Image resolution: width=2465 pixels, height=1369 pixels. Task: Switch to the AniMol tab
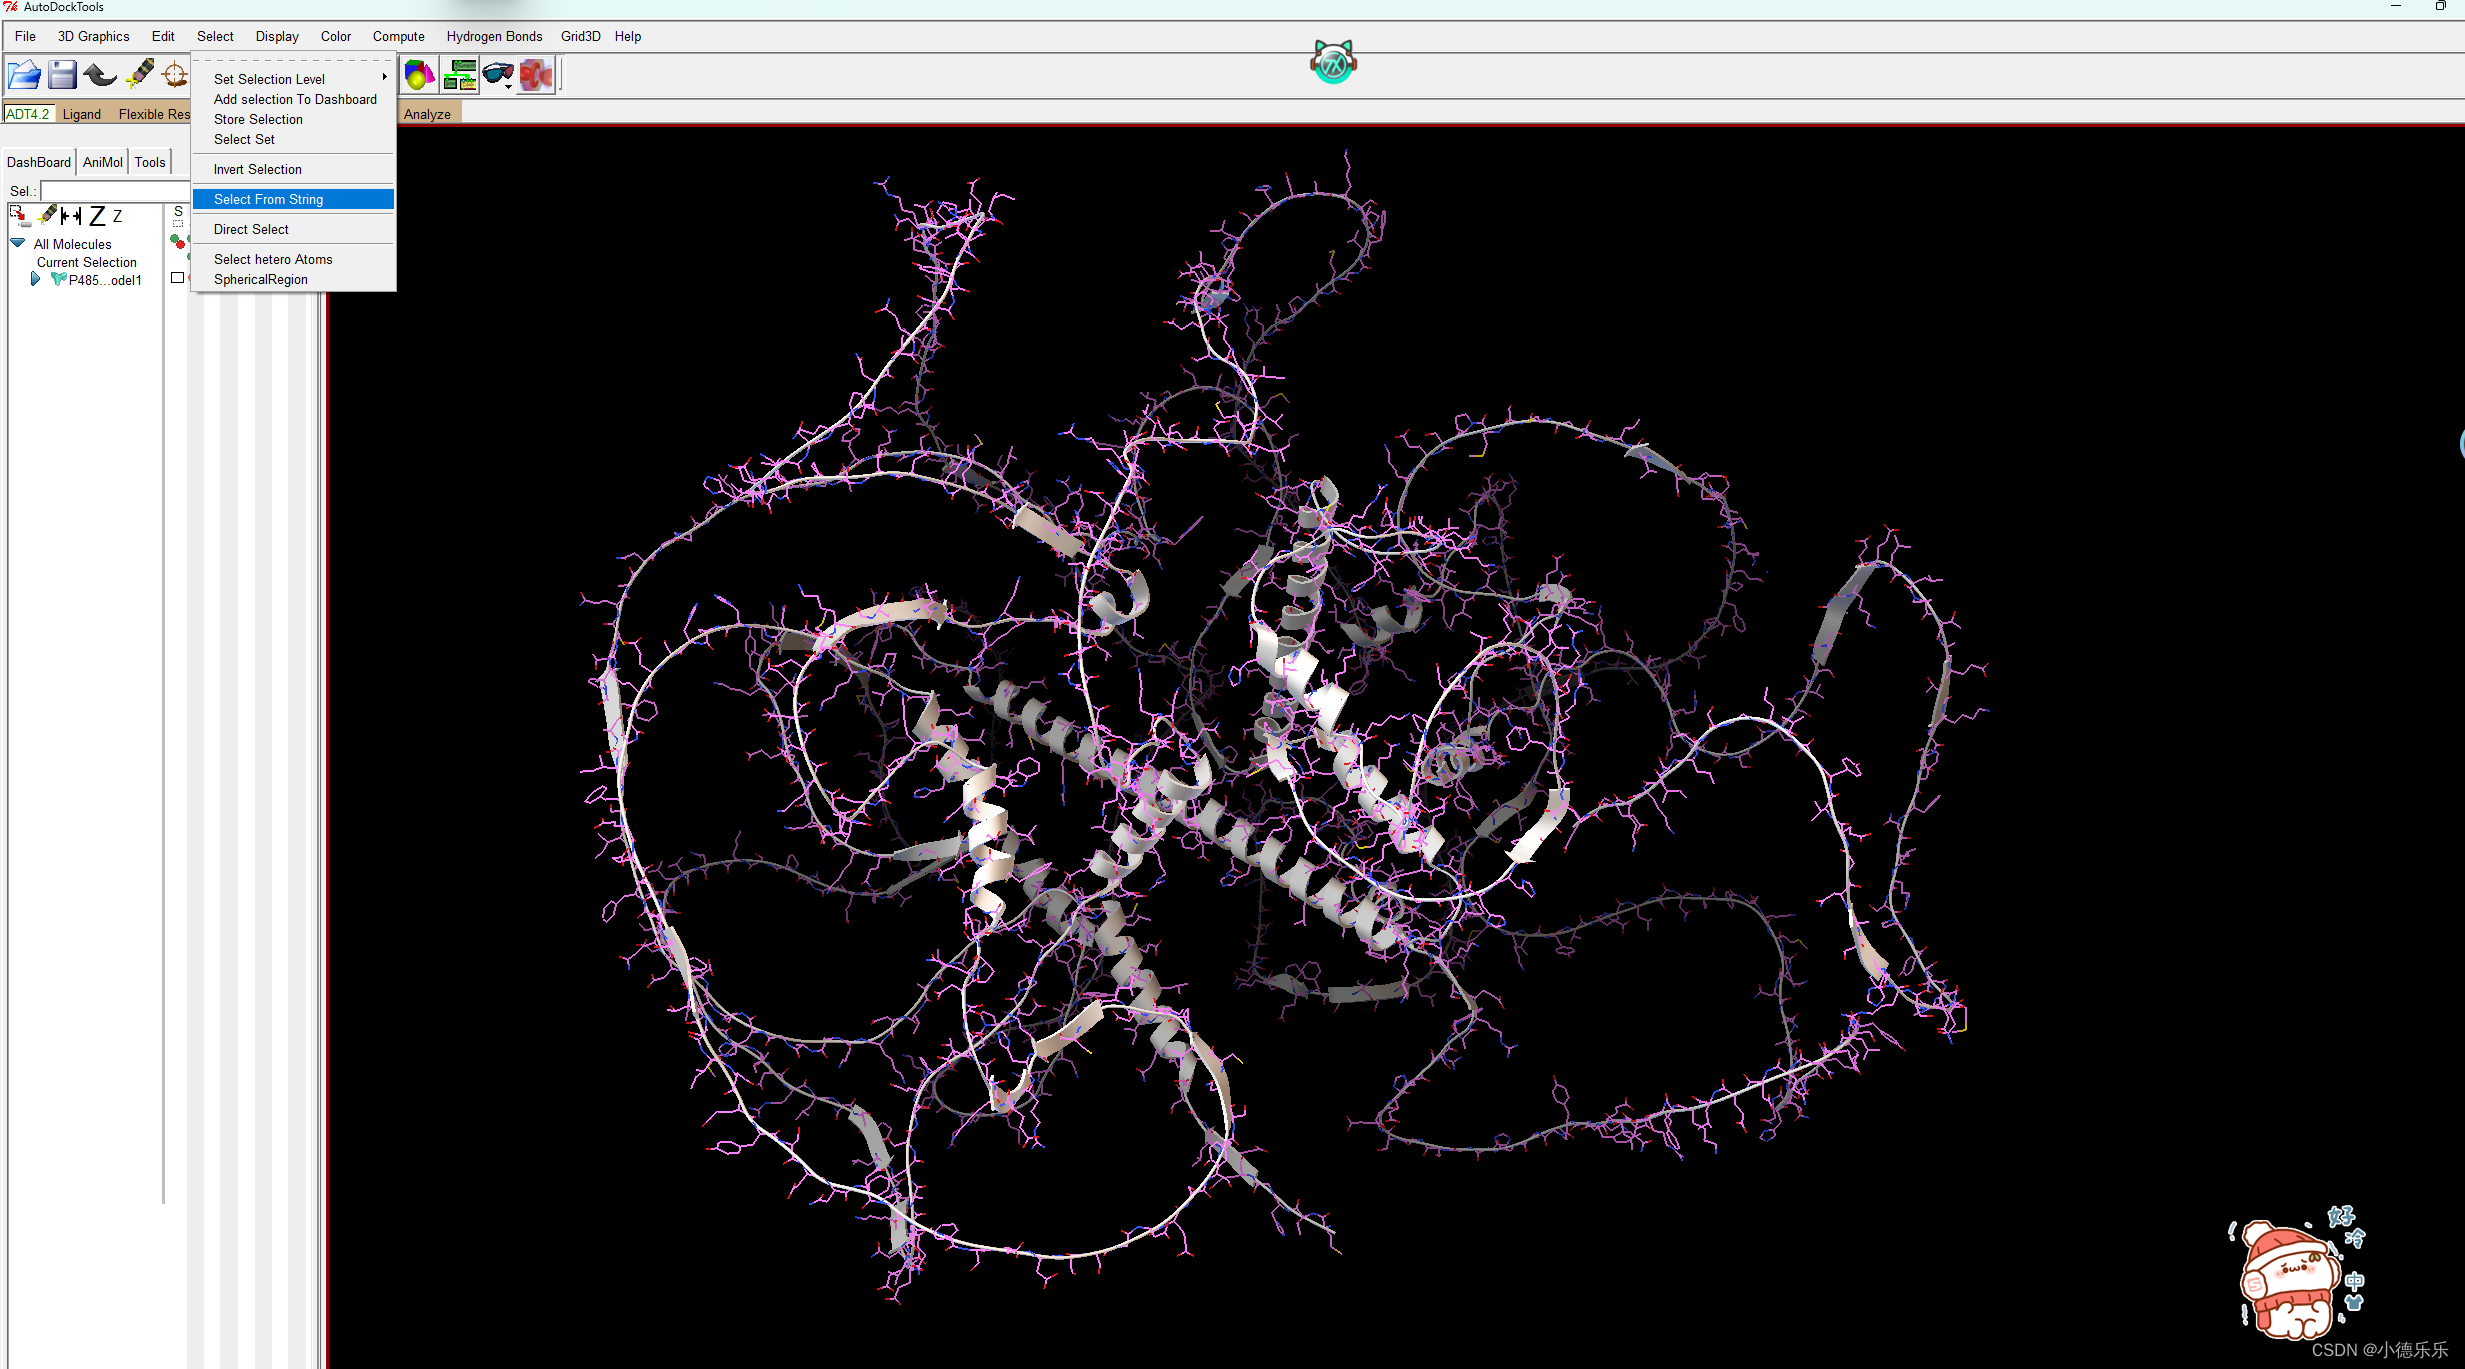tap(103, 162)
